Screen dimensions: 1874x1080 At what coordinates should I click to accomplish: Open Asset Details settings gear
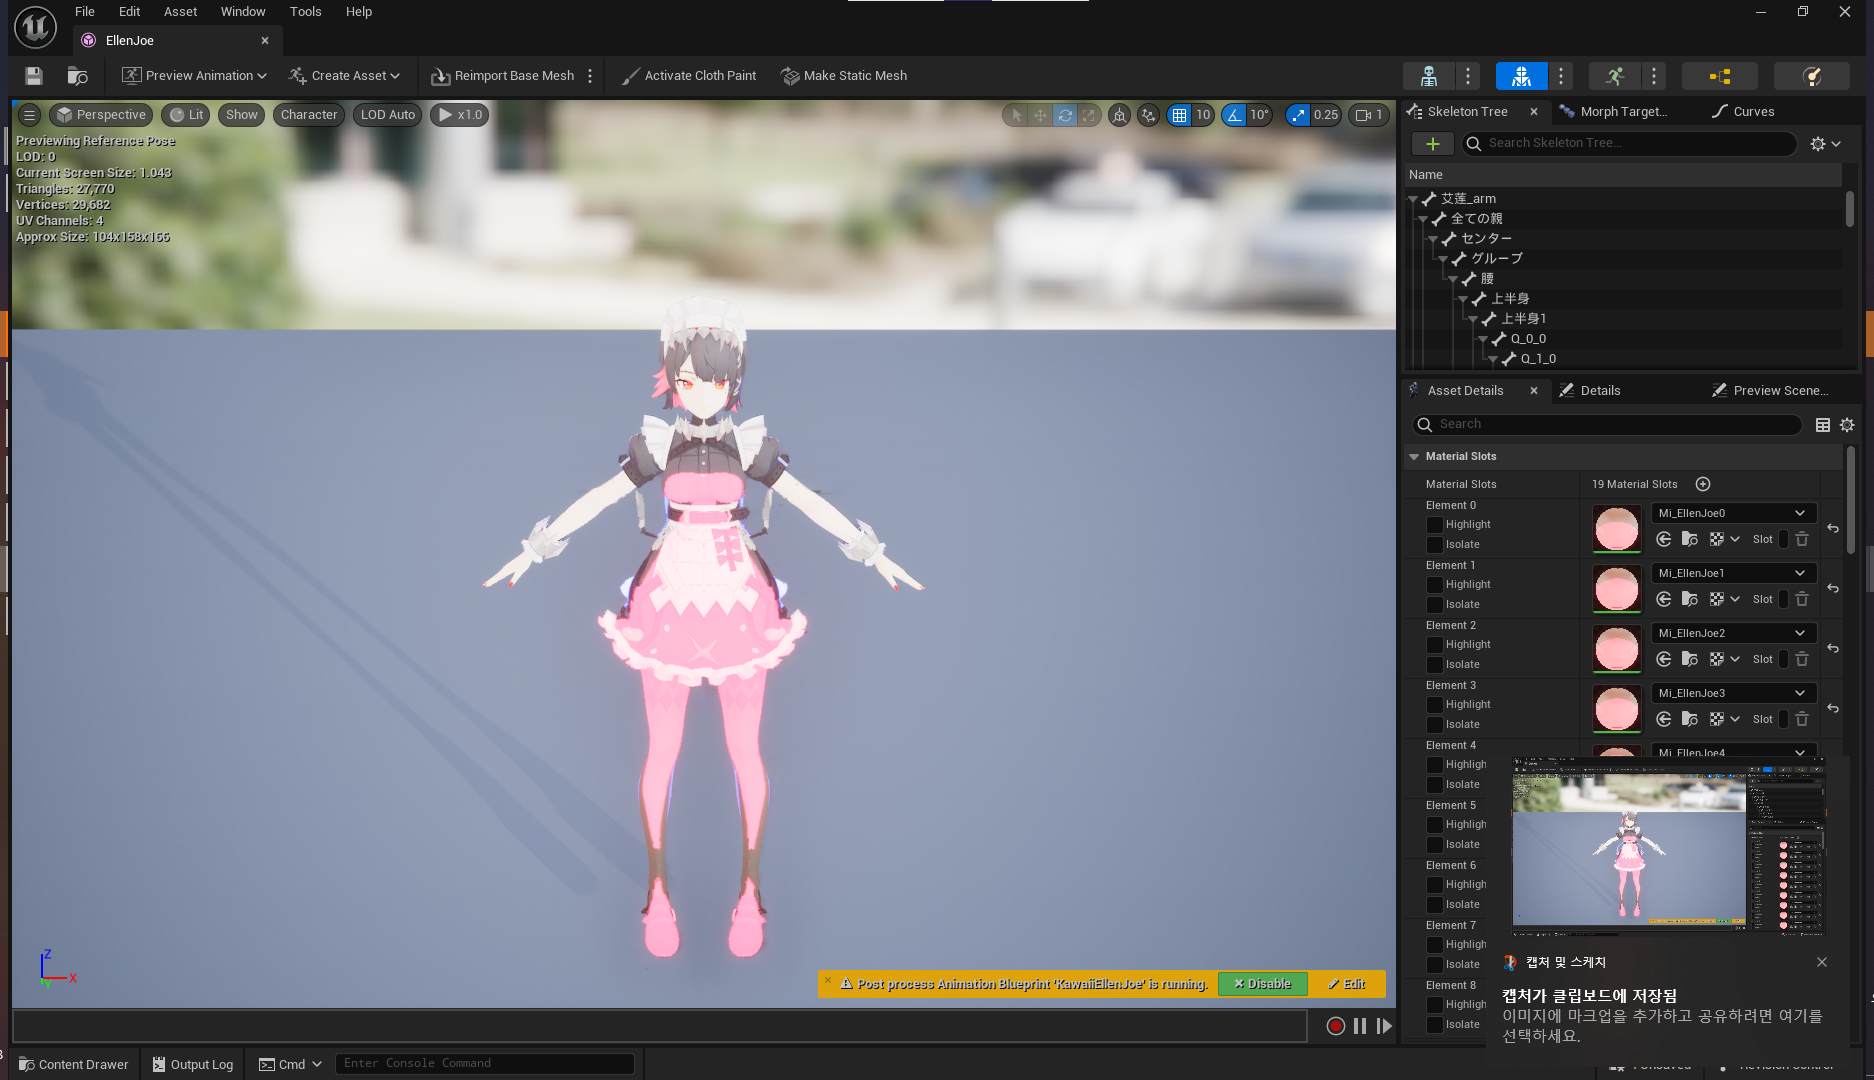[1847, 425]
